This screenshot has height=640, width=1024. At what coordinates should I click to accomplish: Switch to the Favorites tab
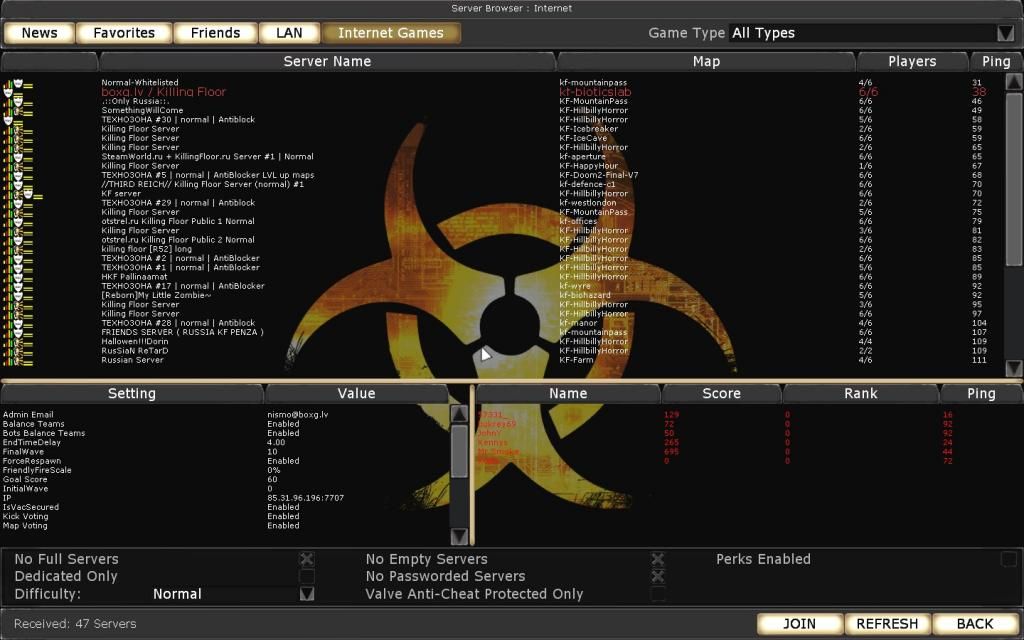[x=124, y=33]
